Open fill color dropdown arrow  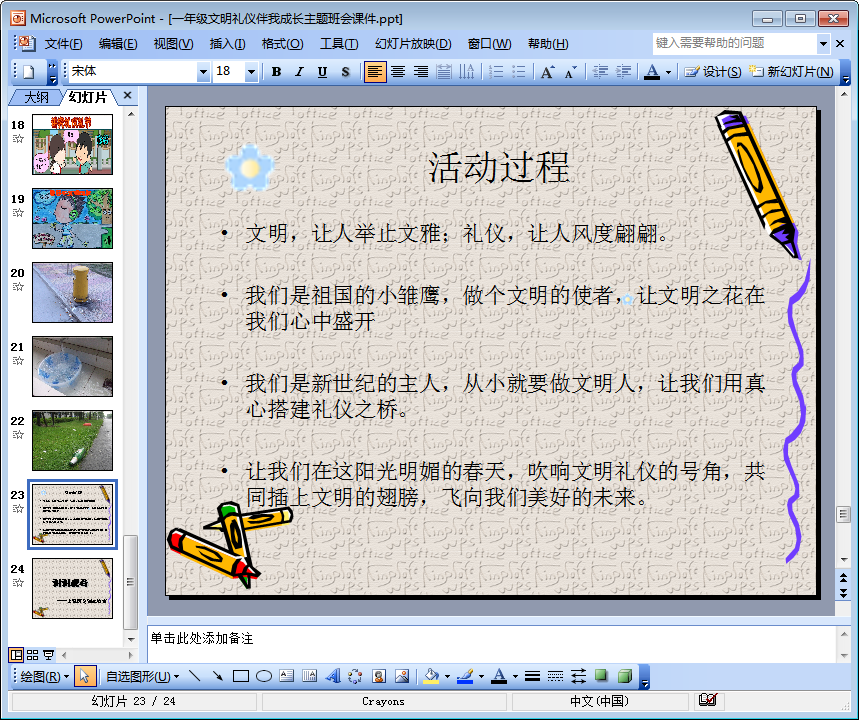(448, 676)
